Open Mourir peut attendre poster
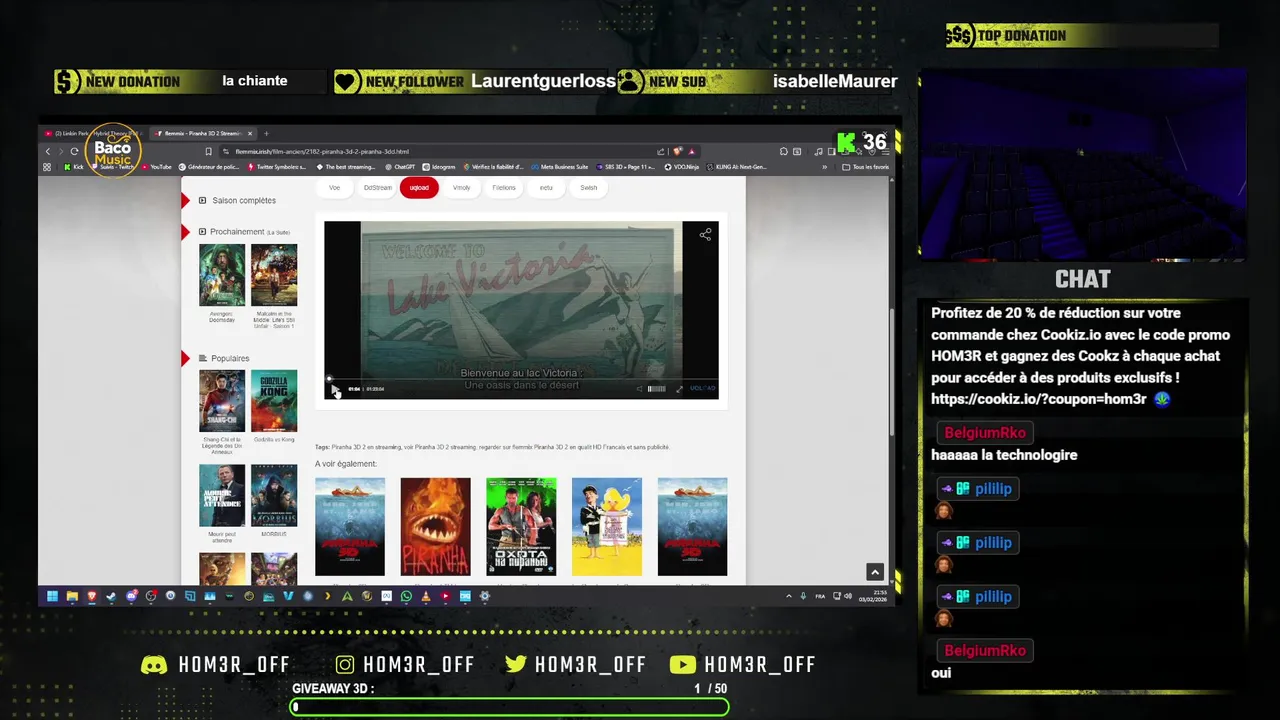Viewport: 1280px width, 720px height. coord(221,495)
